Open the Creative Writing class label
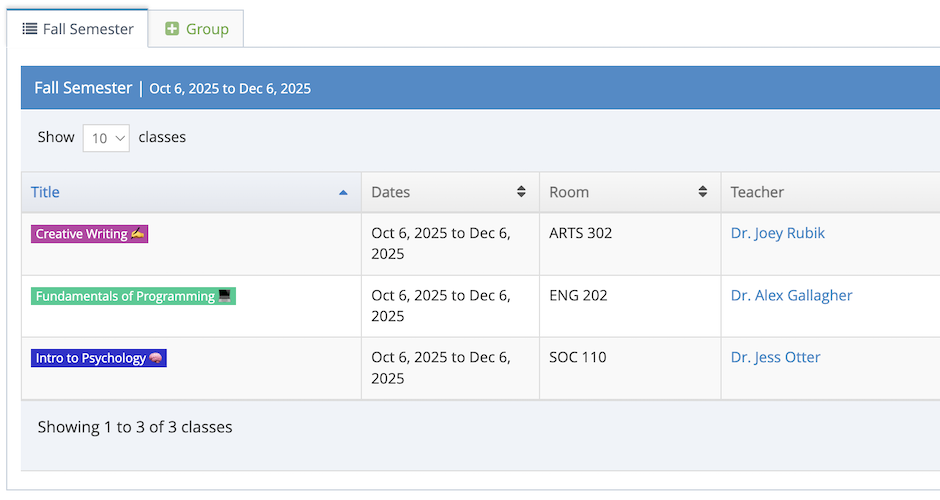The height and width of the screenshot is (500, 940). click(x=82, y=234)
